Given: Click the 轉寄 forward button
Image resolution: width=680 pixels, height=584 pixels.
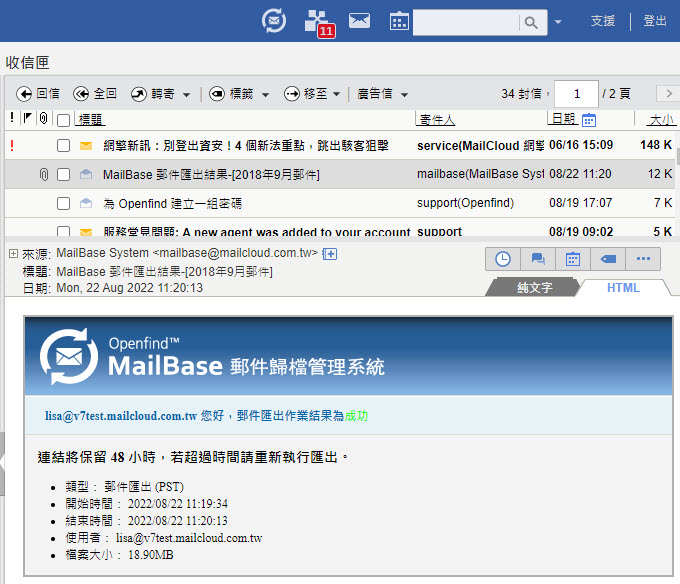Looking at the screenshot, I should point(153,94).
